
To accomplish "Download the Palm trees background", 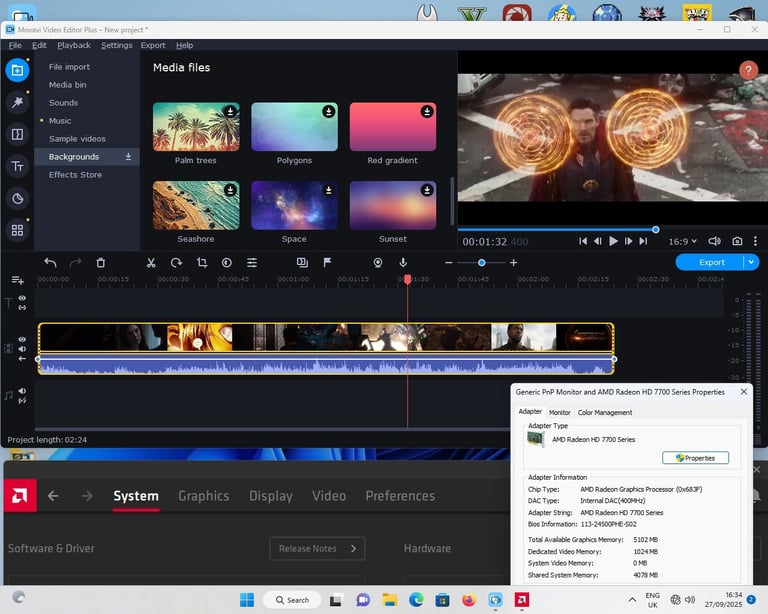I will [x=230, y=111].
